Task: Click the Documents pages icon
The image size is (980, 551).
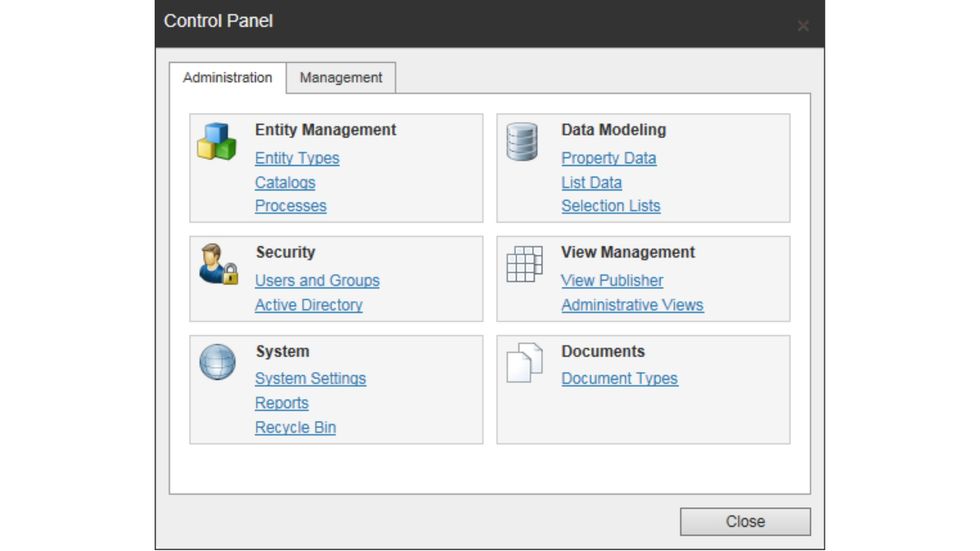Action: tap(523, 362)
